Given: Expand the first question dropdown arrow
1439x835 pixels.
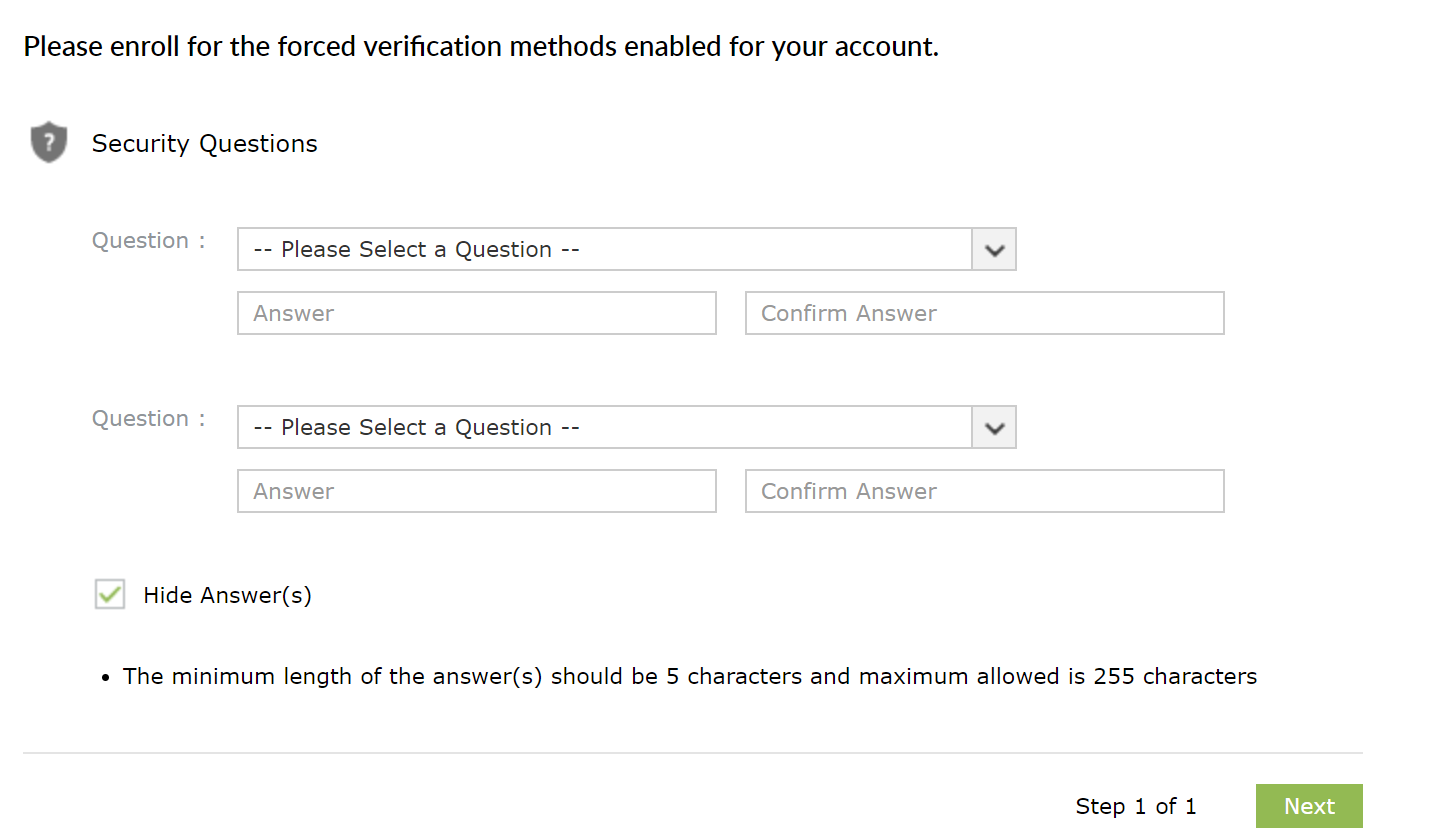Looking at the screenshot, I should 993,250.
